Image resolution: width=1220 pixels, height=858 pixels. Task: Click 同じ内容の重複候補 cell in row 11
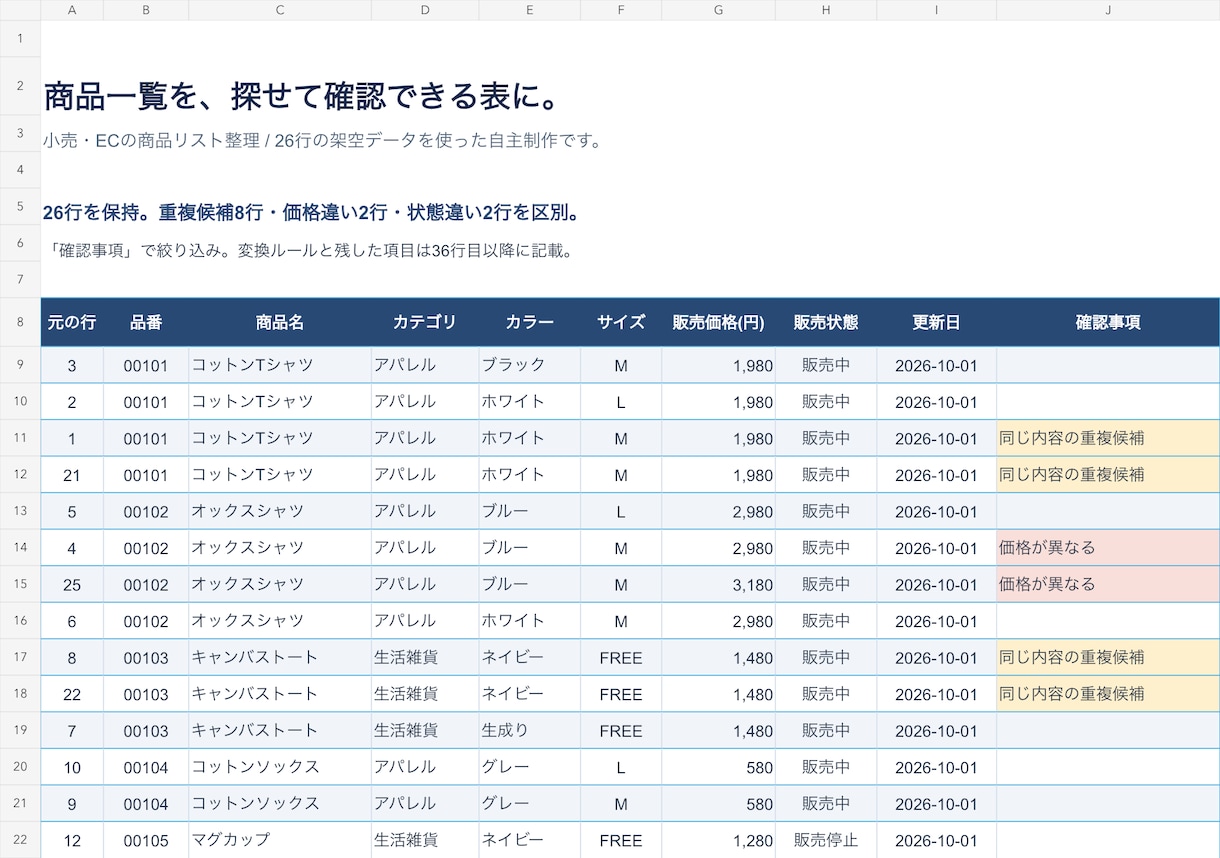pos(1108,438)
